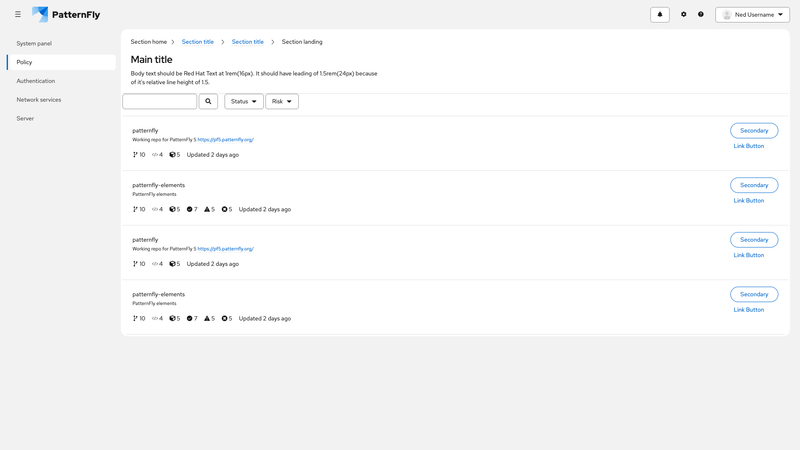This screenshot has width=800, height=450.
Task: Click cube icon in last patternfly-elements row
Action: click(172, 318)
